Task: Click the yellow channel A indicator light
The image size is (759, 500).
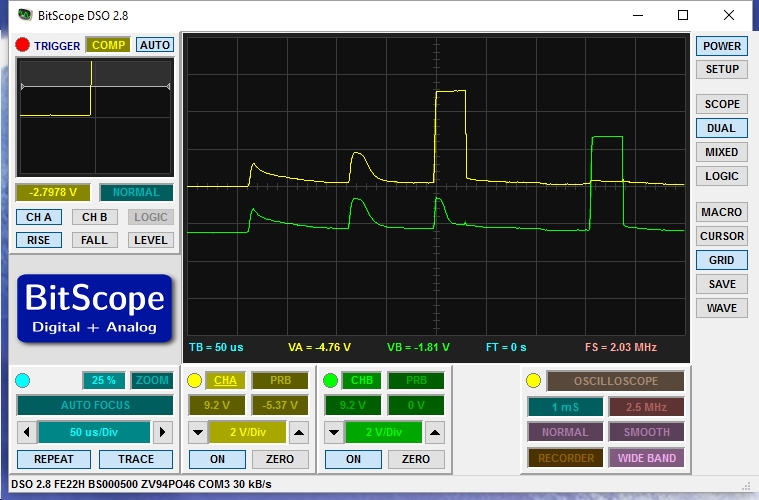Action: point(195,381)
